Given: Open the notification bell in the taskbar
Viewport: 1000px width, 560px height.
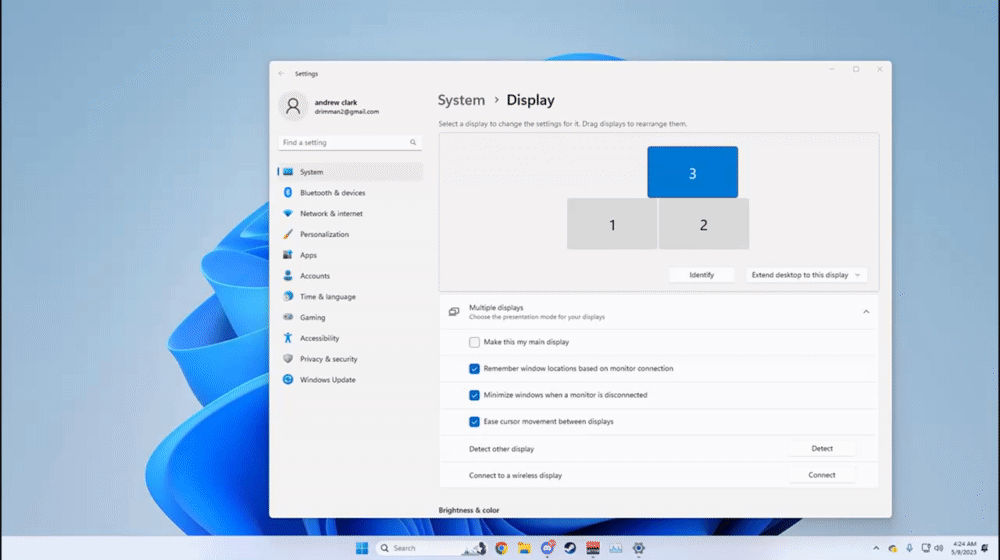Looking at the screenshot, I should click(985, 548).
